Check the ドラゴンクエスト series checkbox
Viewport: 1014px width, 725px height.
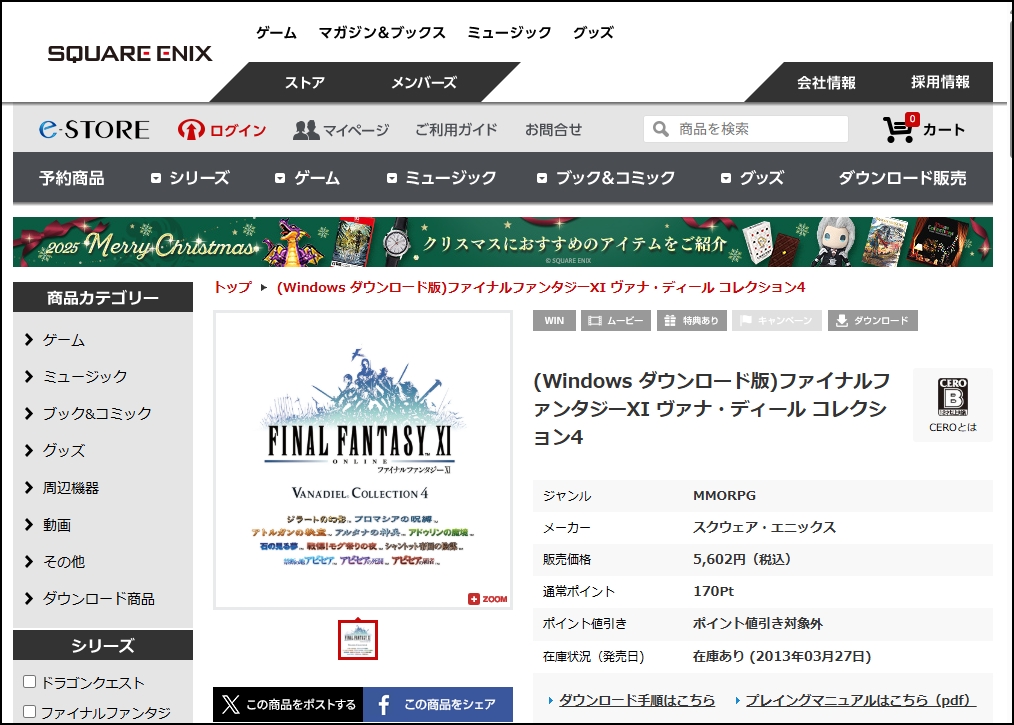pos(30,682)
